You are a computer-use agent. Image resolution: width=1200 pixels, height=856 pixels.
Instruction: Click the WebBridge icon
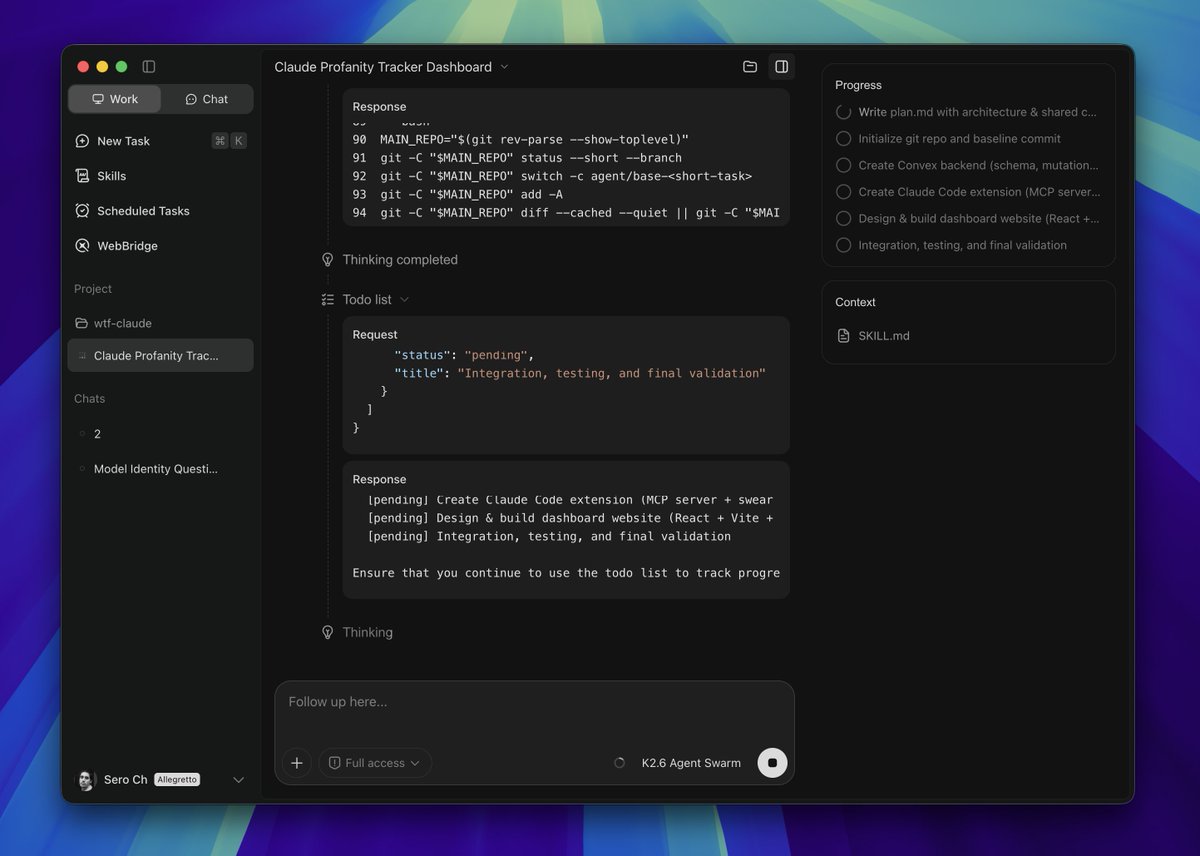coord(82,246)
